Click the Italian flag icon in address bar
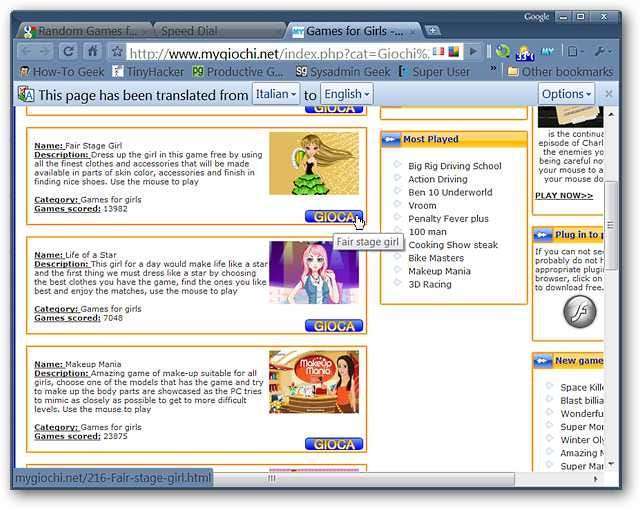 pos(439,52)
